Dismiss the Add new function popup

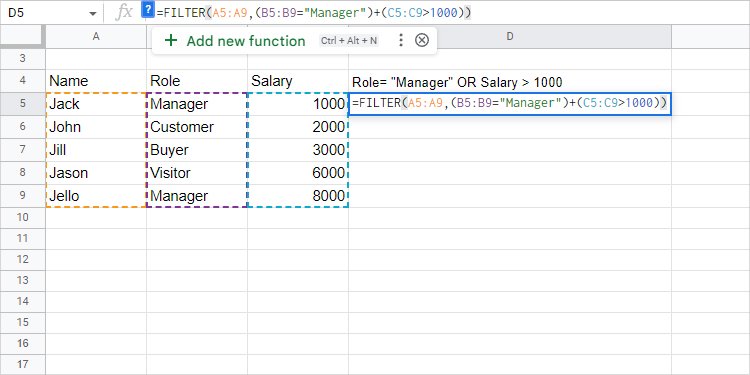[x=421, y=40]
